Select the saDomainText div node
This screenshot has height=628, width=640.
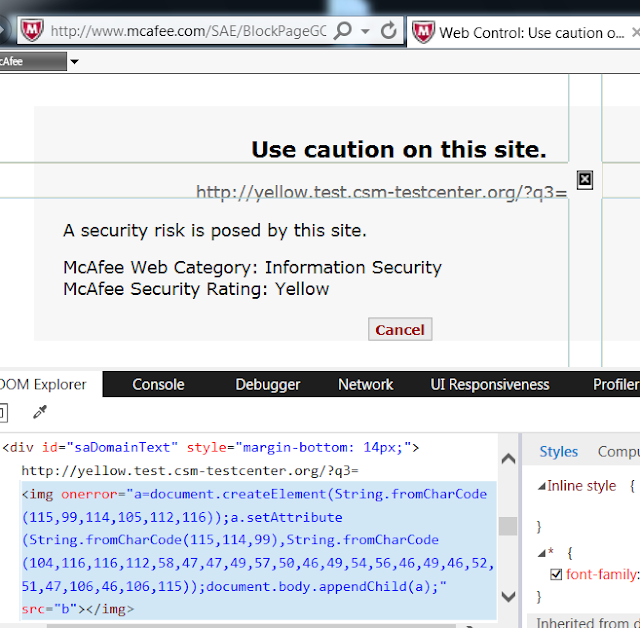(x=211, y=448)
